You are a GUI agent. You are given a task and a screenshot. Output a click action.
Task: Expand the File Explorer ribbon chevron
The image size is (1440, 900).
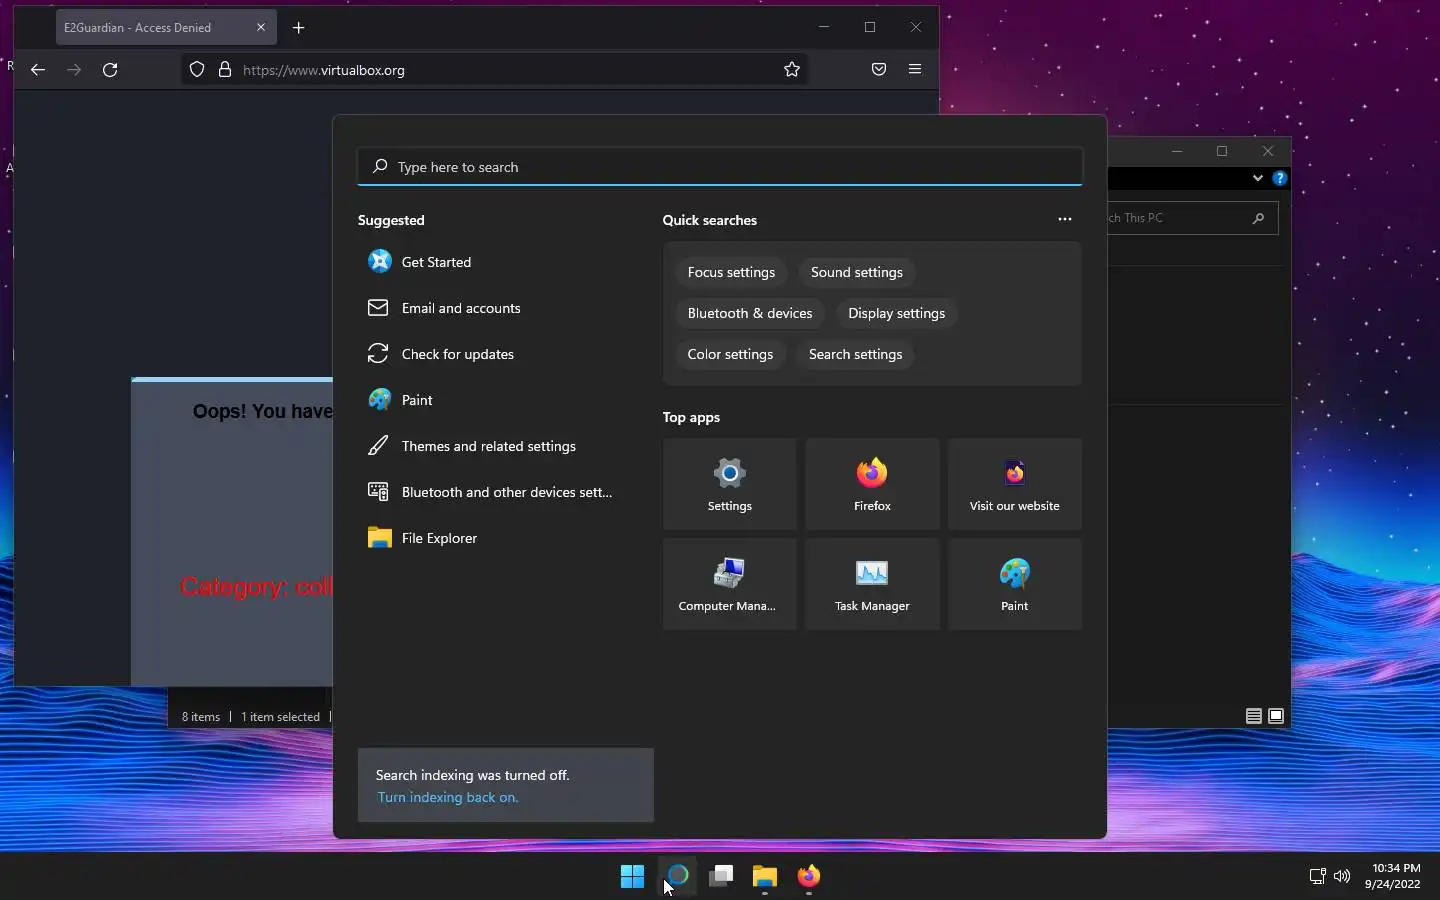coord(1258,178)
